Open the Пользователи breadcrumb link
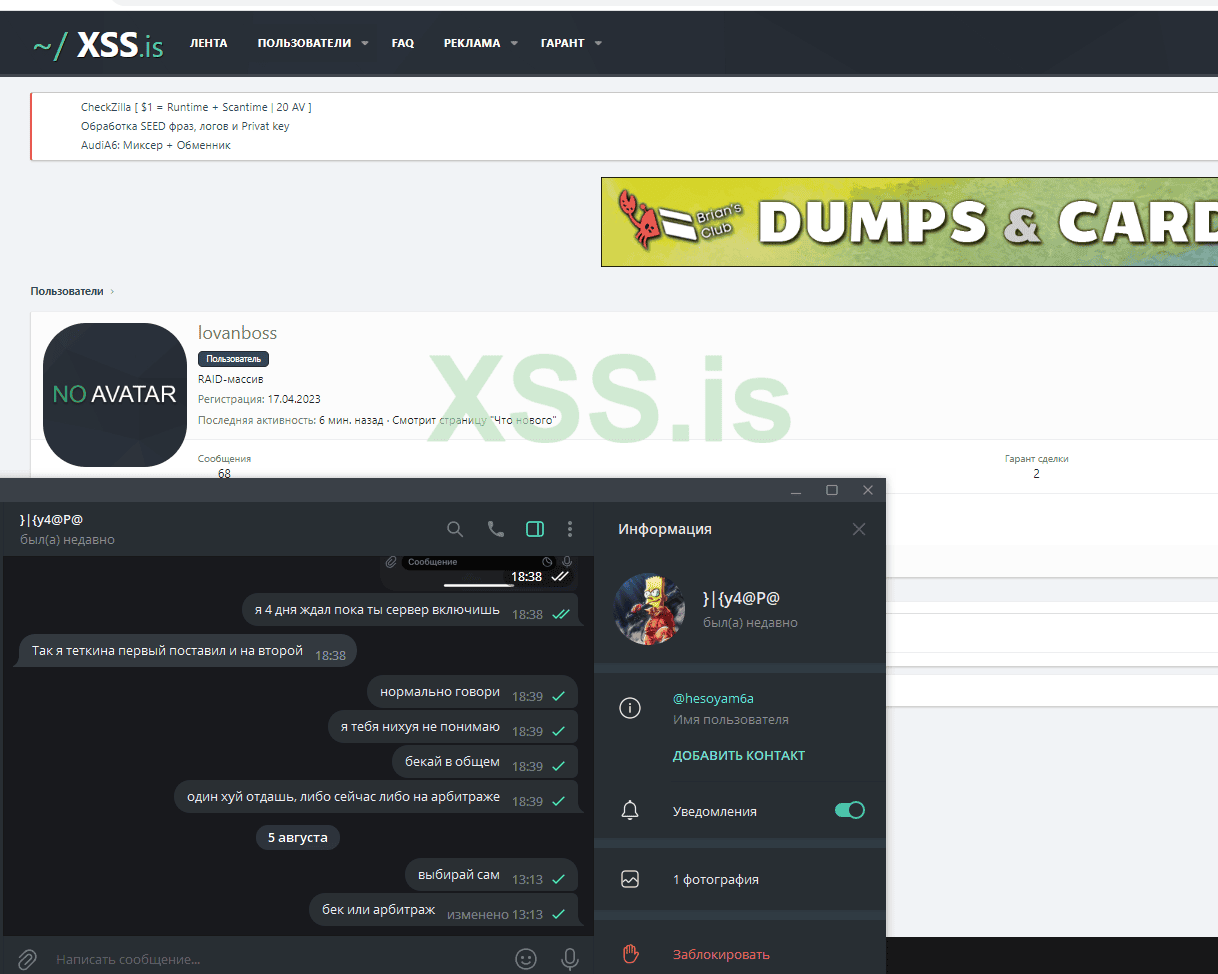1218x974 pixels. [x=66, y=291]
